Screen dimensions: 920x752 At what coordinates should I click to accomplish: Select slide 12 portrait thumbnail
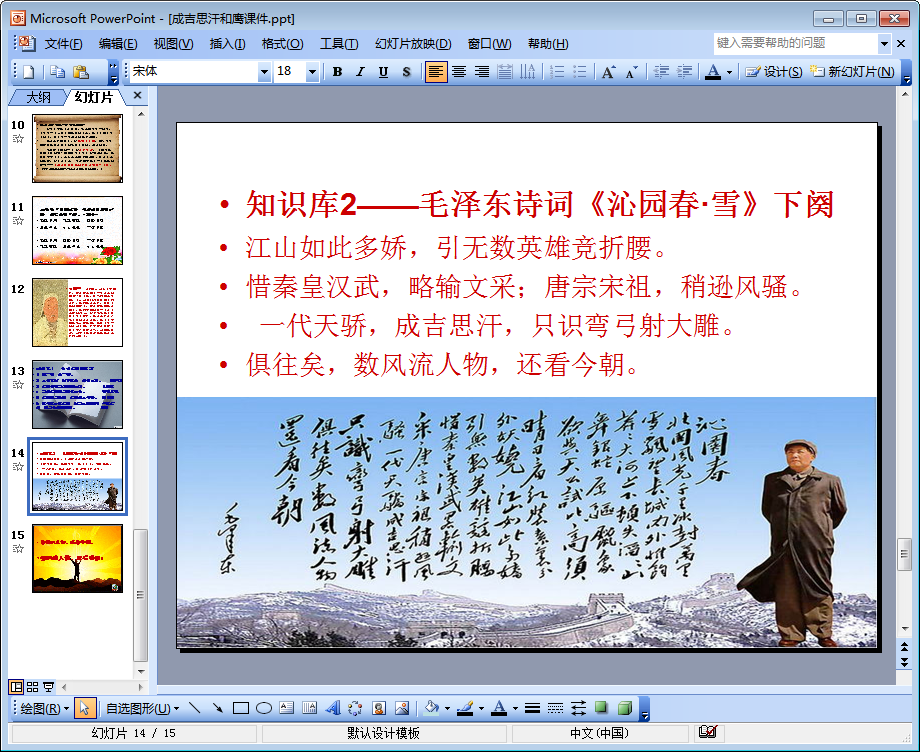pos(77,313)
